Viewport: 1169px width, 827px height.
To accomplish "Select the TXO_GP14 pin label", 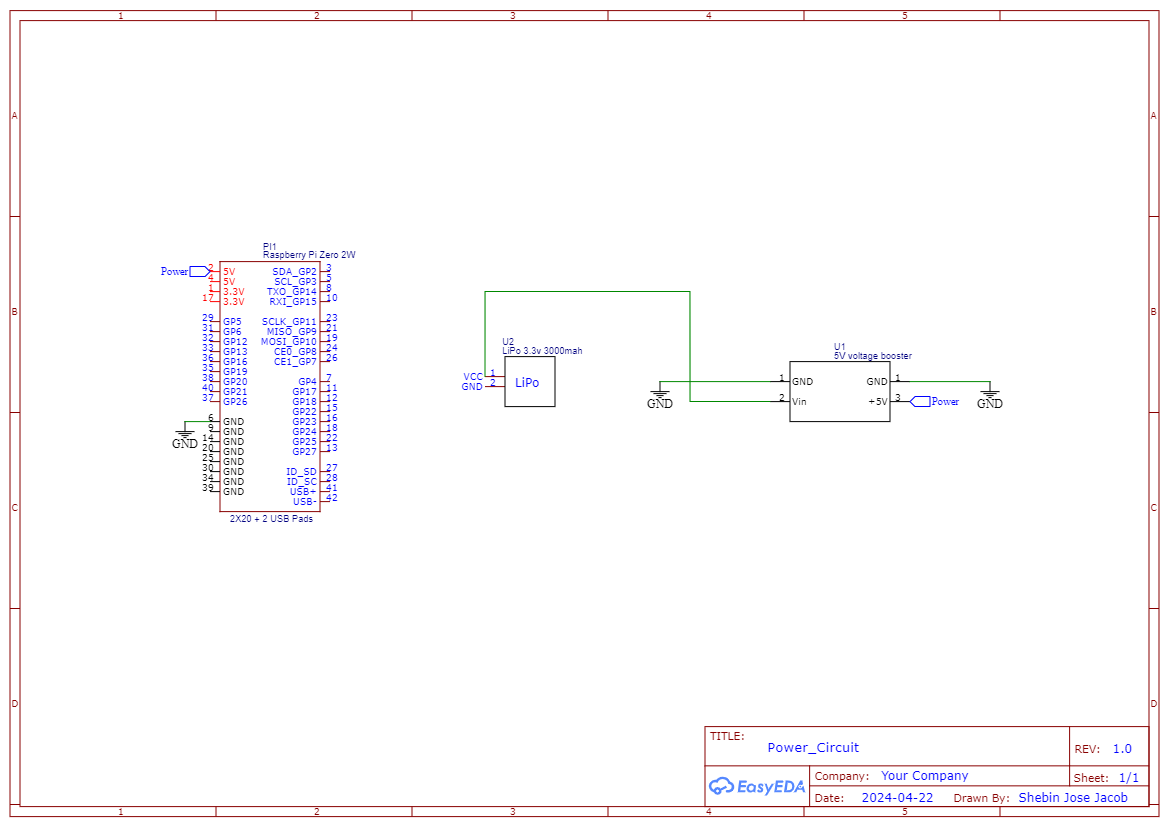I will [x=292, y=292].
